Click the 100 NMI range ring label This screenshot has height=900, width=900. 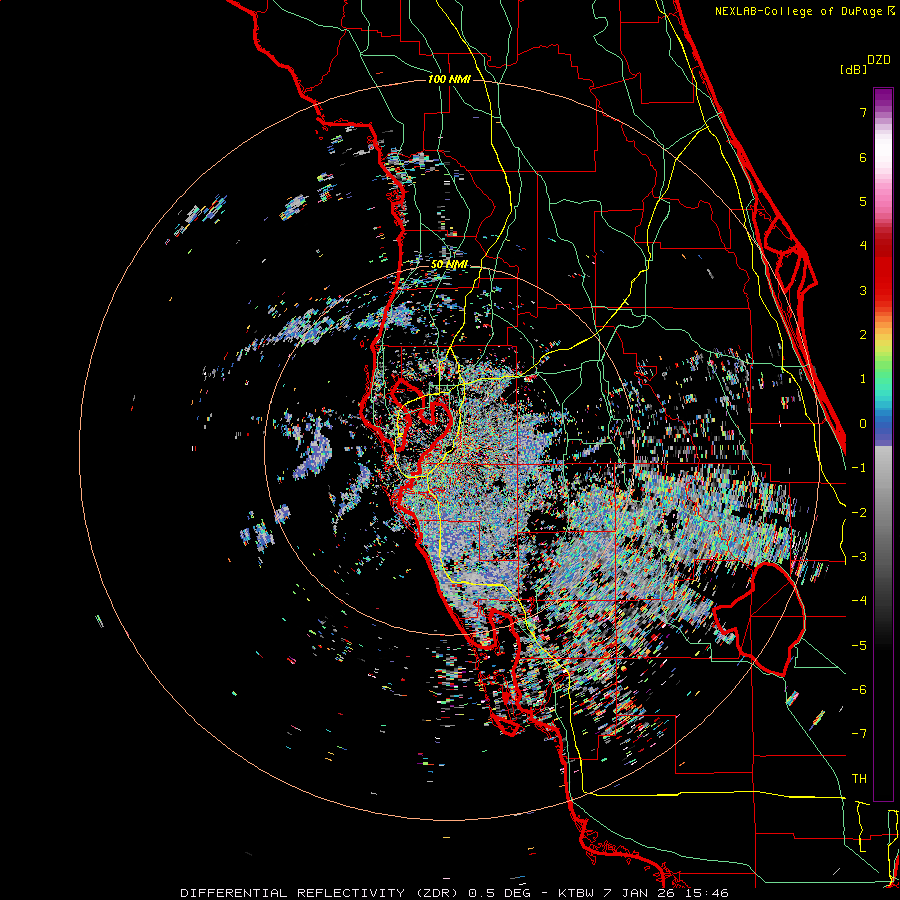pos(449,79)
